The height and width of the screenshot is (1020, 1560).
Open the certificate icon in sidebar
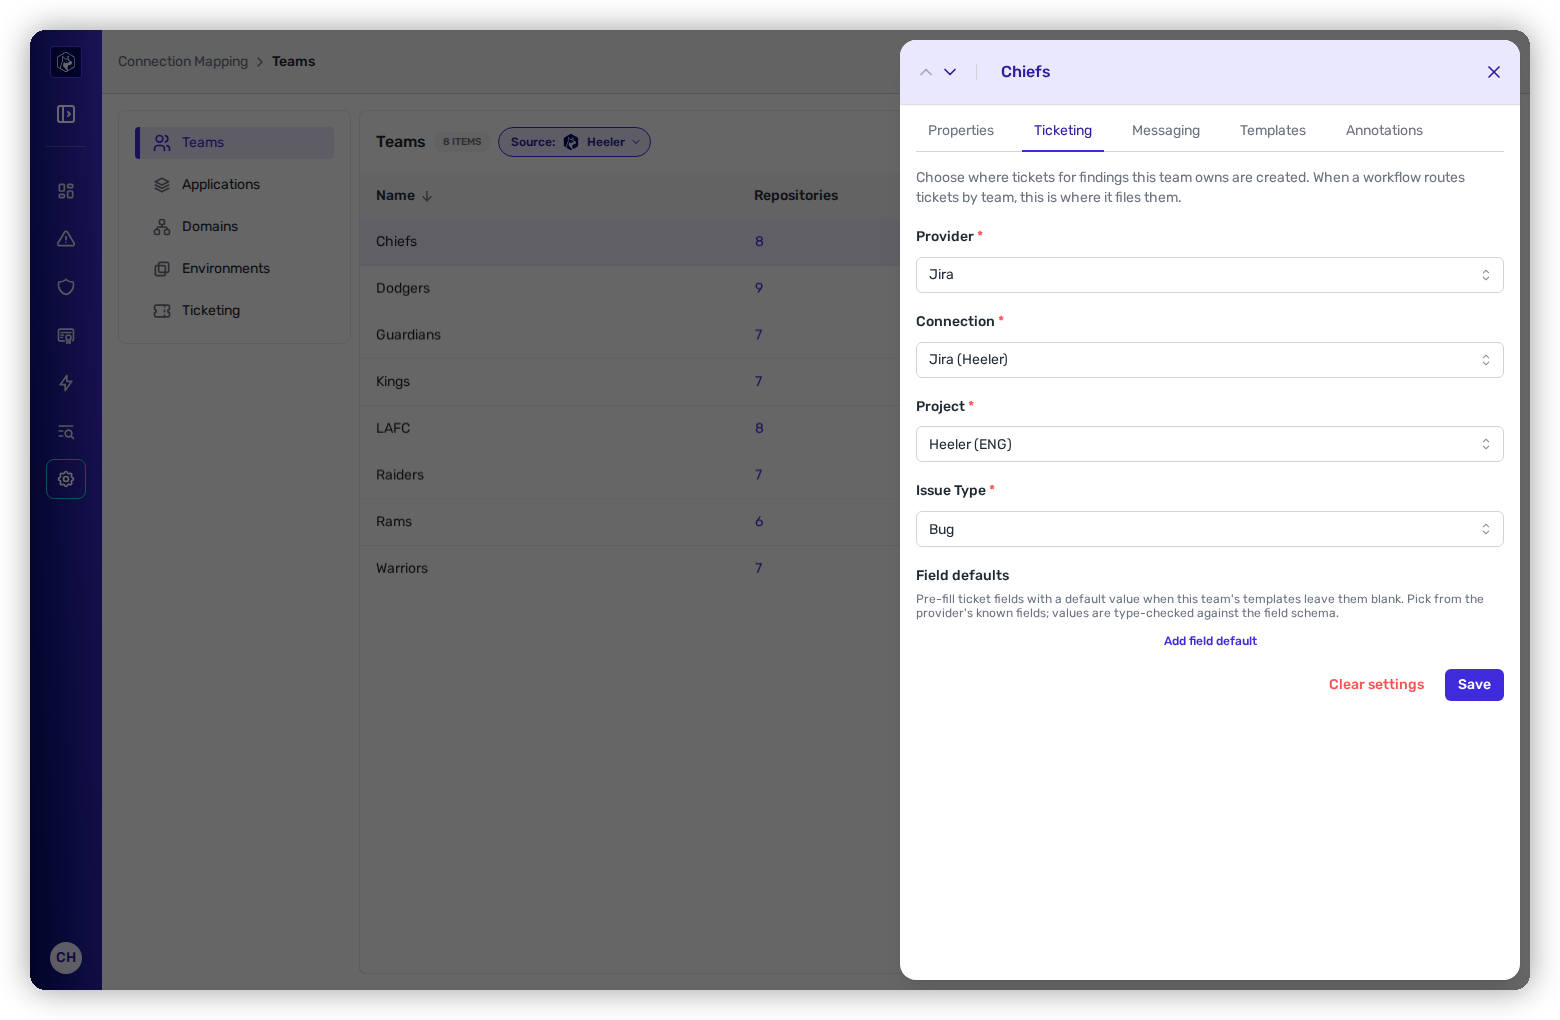pyautogui.click(x=66, y=335)
